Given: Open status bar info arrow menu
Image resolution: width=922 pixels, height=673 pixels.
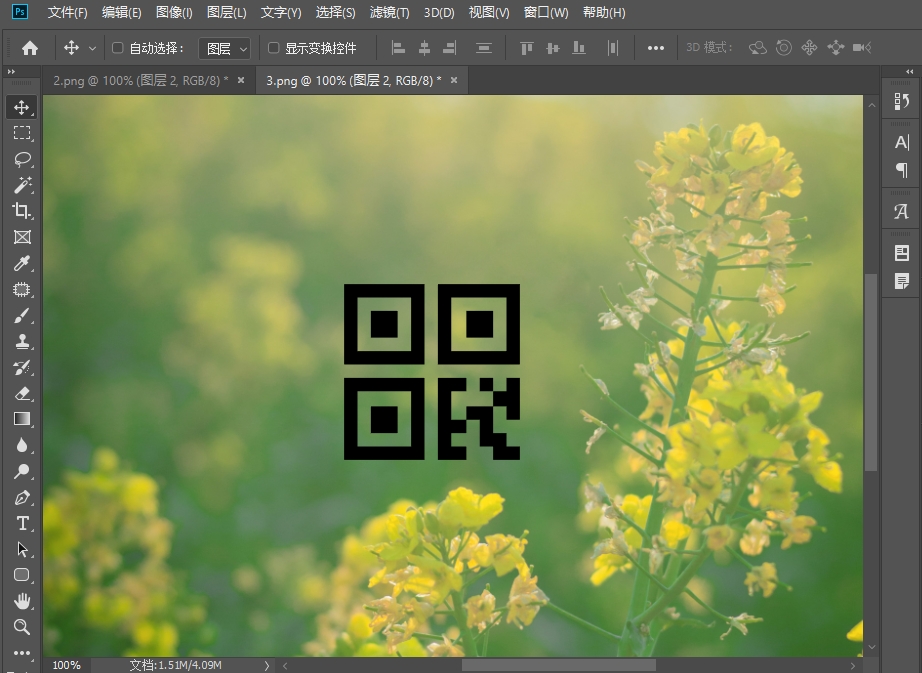Looking at the screenshot, I should (266, 665).
